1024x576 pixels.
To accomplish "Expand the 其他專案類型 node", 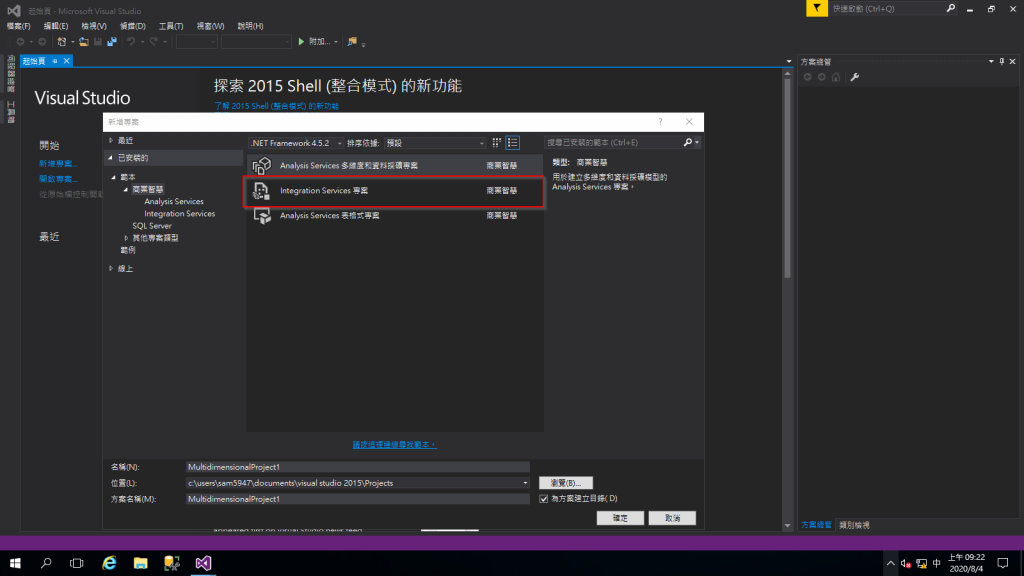I will (126, 238).
